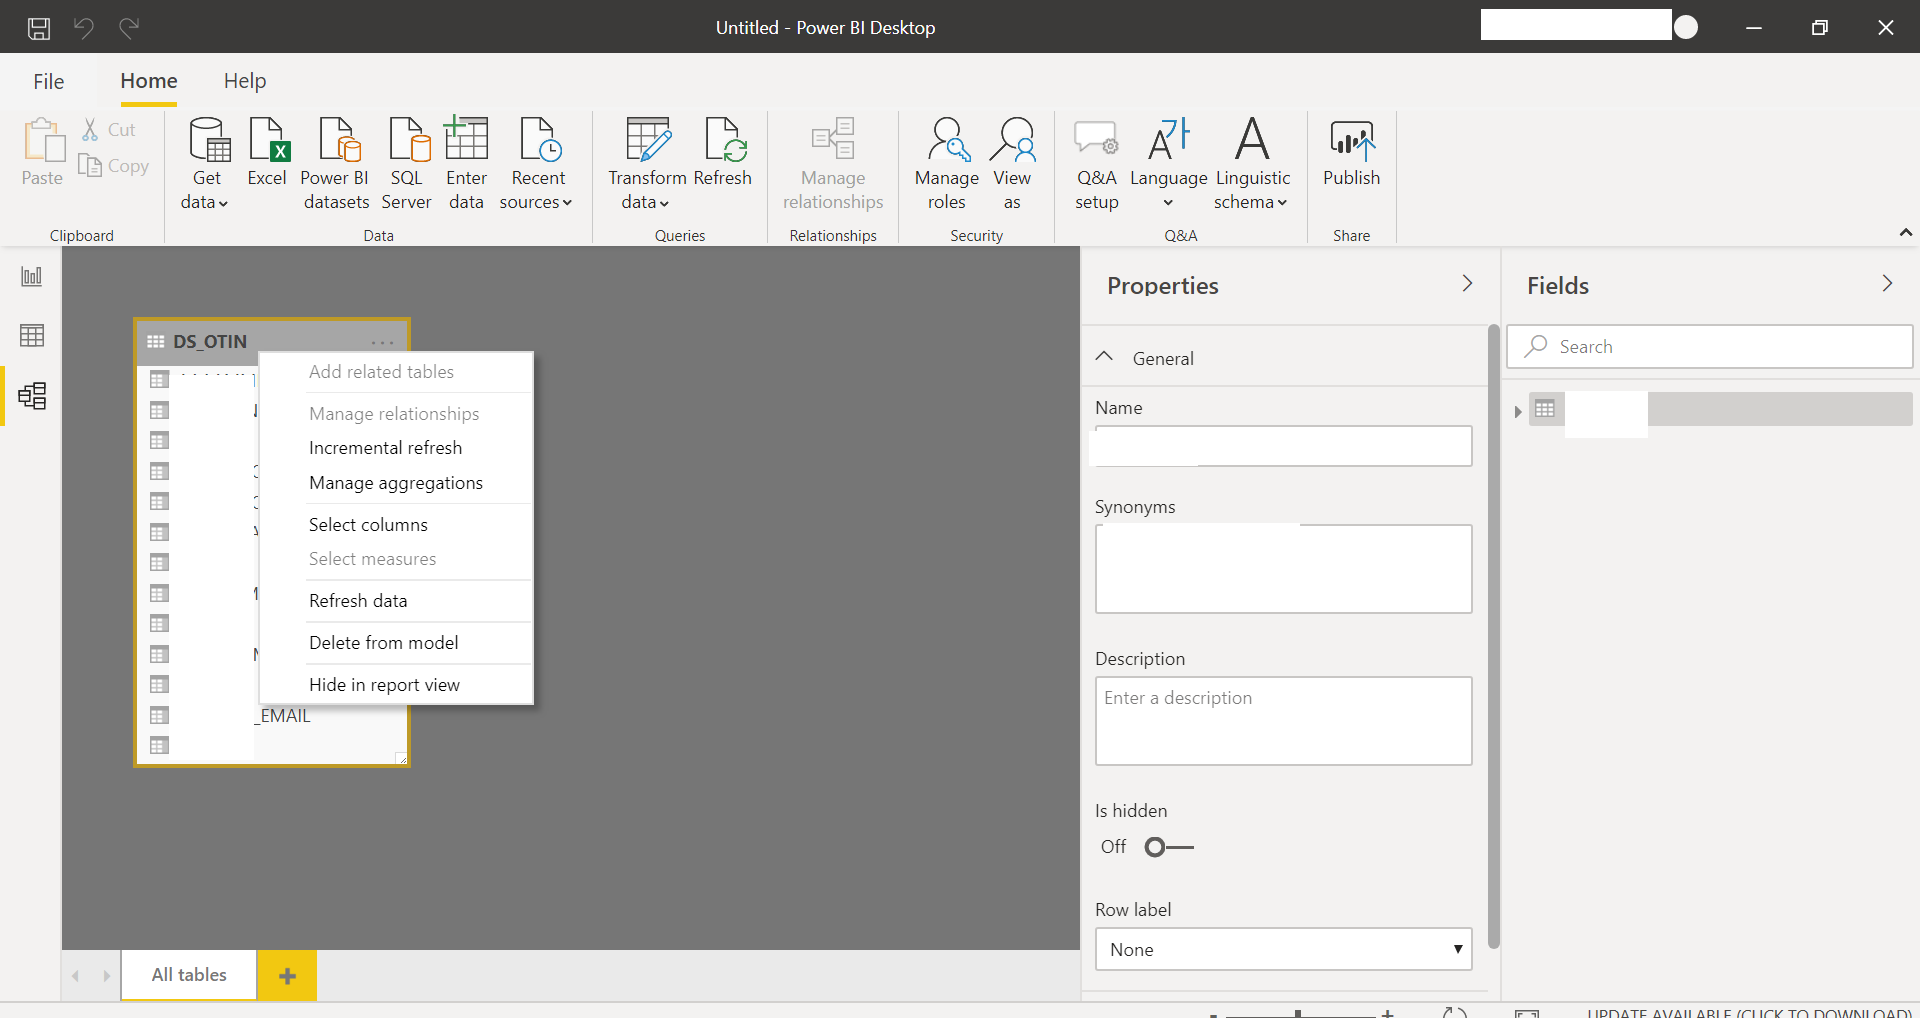
Task: Click the Description text area
Action: pyautogui.click(x=1283, y=721)
